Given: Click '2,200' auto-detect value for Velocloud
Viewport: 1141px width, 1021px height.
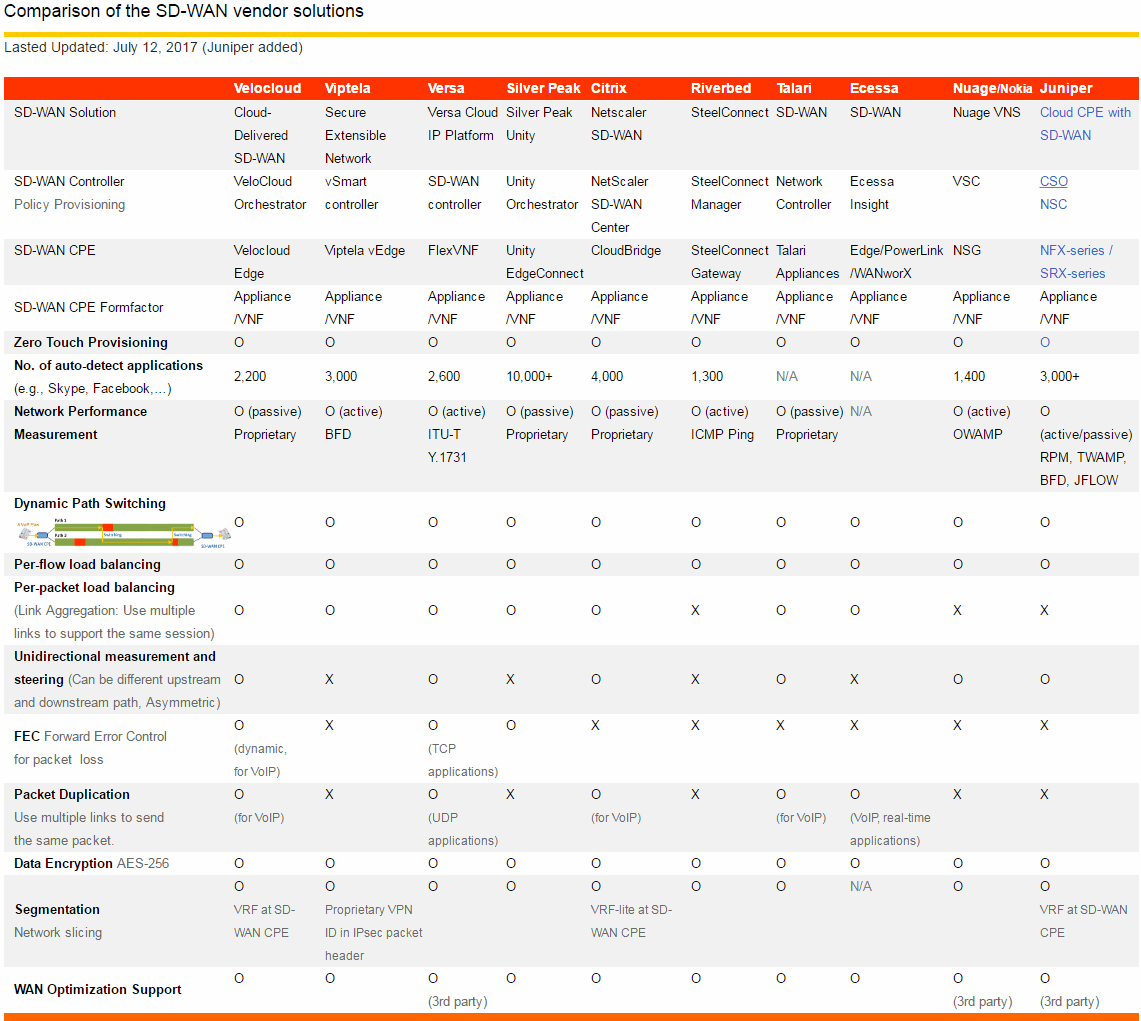Looking at the screenshot, I should 250,376.
